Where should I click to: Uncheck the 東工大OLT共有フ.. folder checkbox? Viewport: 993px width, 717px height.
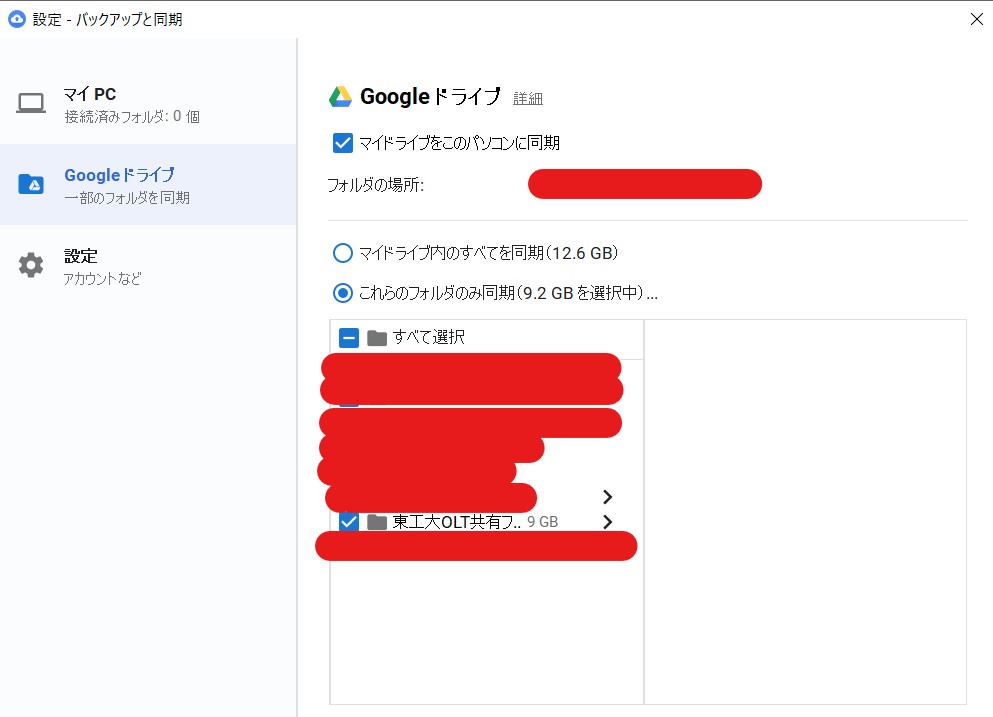click(x=349, y=522)
